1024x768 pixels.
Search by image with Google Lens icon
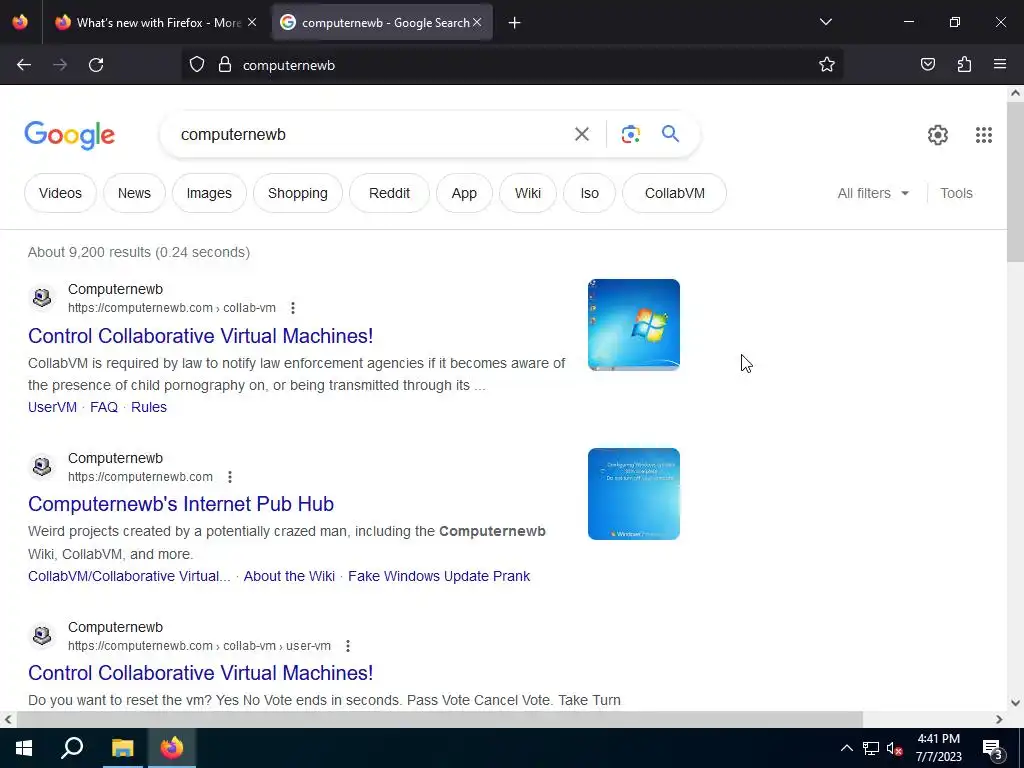pyautogui.click(x=630, y=135)
